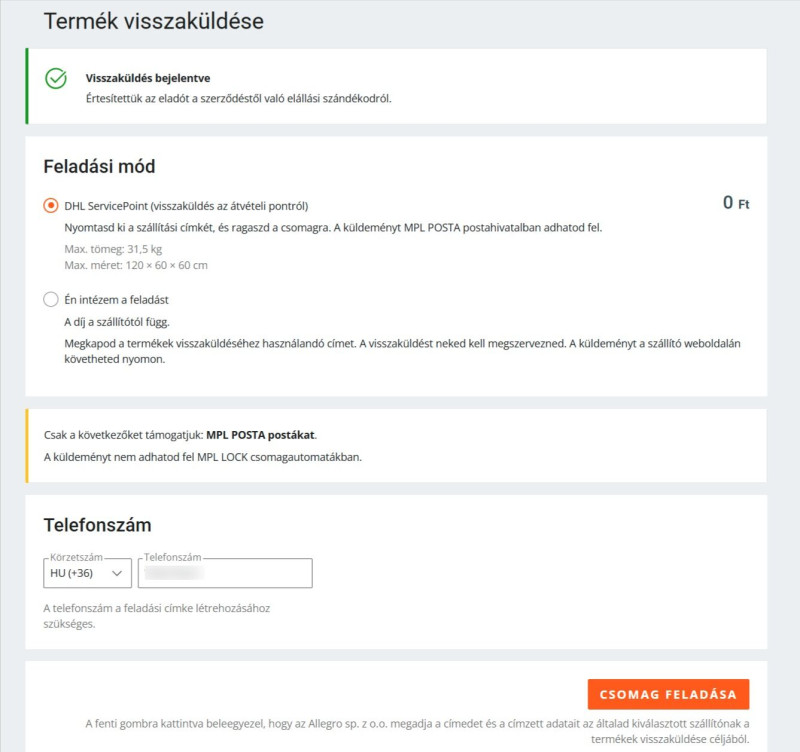
Task: Click the chevron arrow in Körzetszám selector
Action: (118, 573)
